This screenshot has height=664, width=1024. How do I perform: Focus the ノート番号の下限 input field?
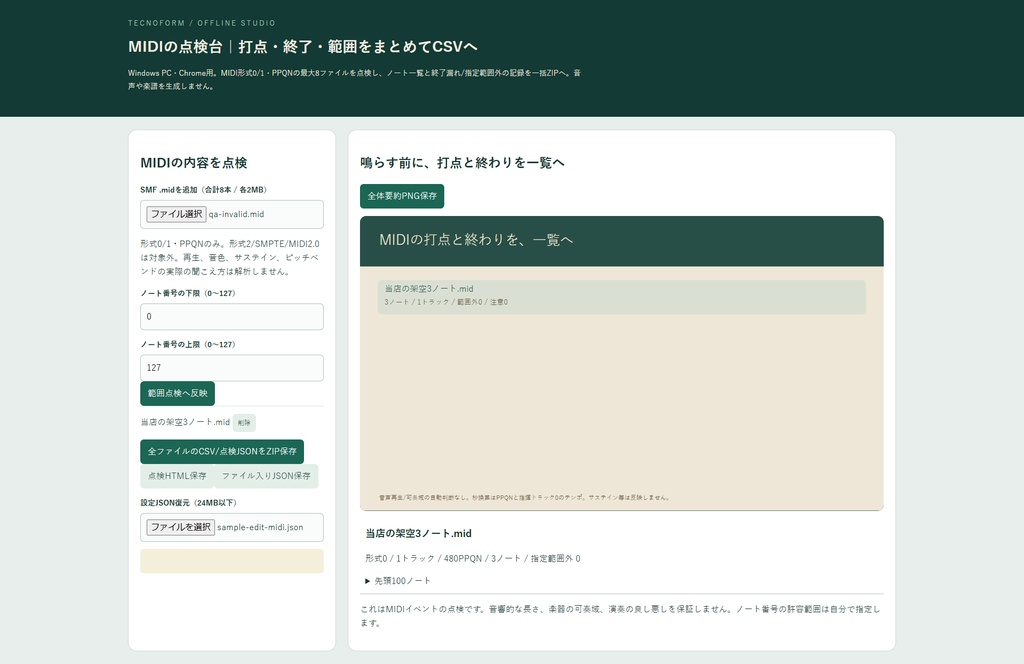[x=232, y=317]
